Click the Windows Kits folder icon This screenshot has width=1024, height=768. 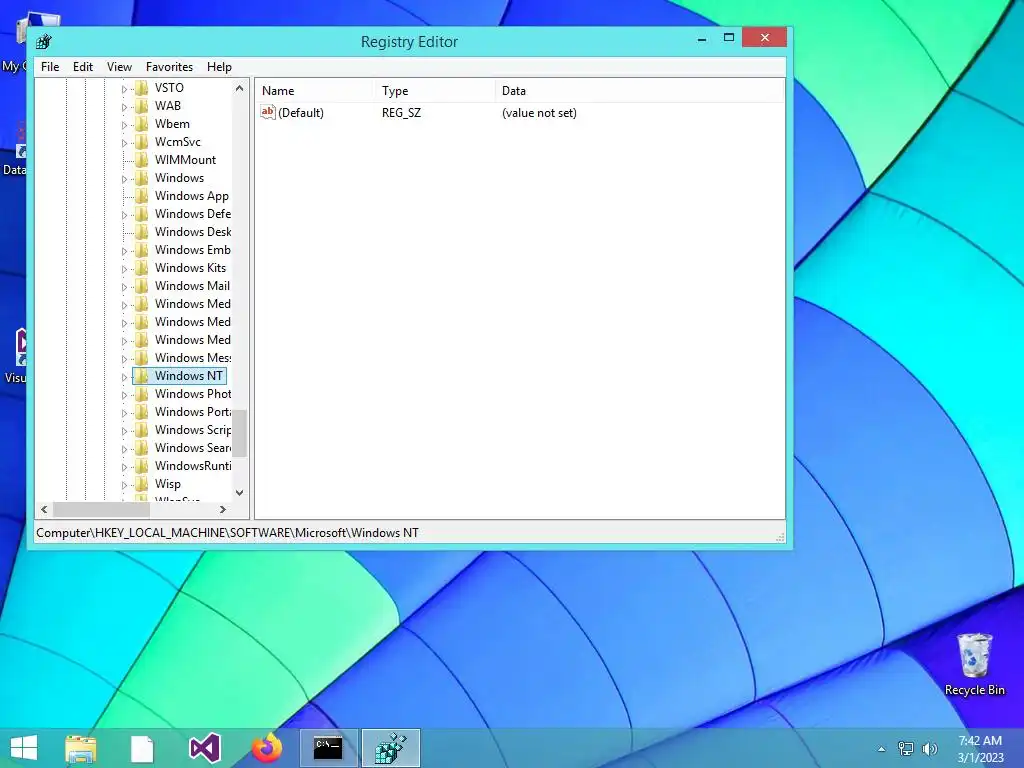142,268
